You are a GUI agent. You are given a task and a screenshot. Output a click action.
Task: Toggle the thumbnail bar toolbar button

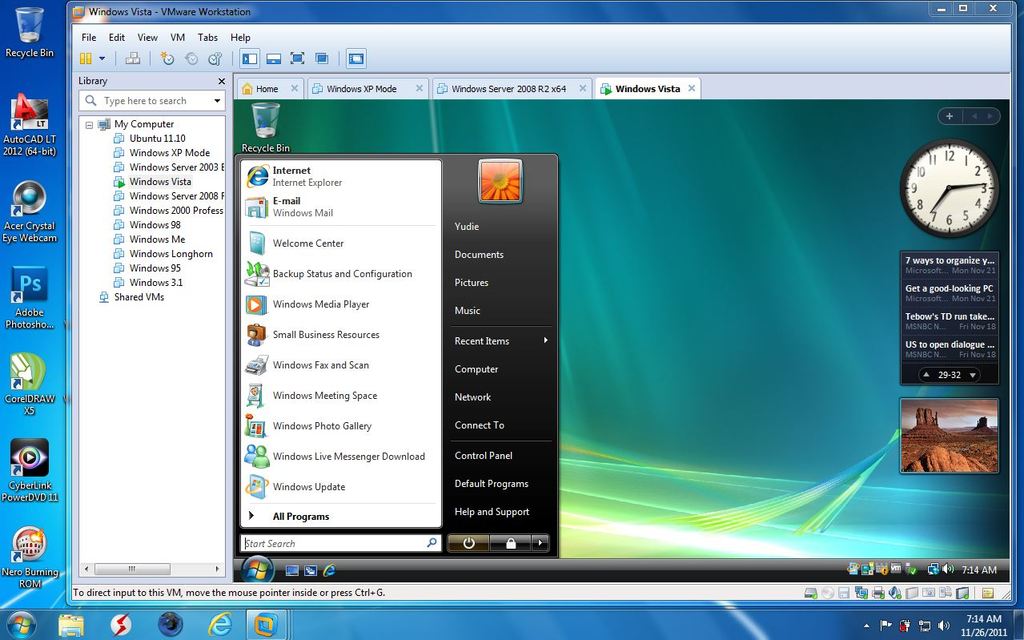[274, 59]
